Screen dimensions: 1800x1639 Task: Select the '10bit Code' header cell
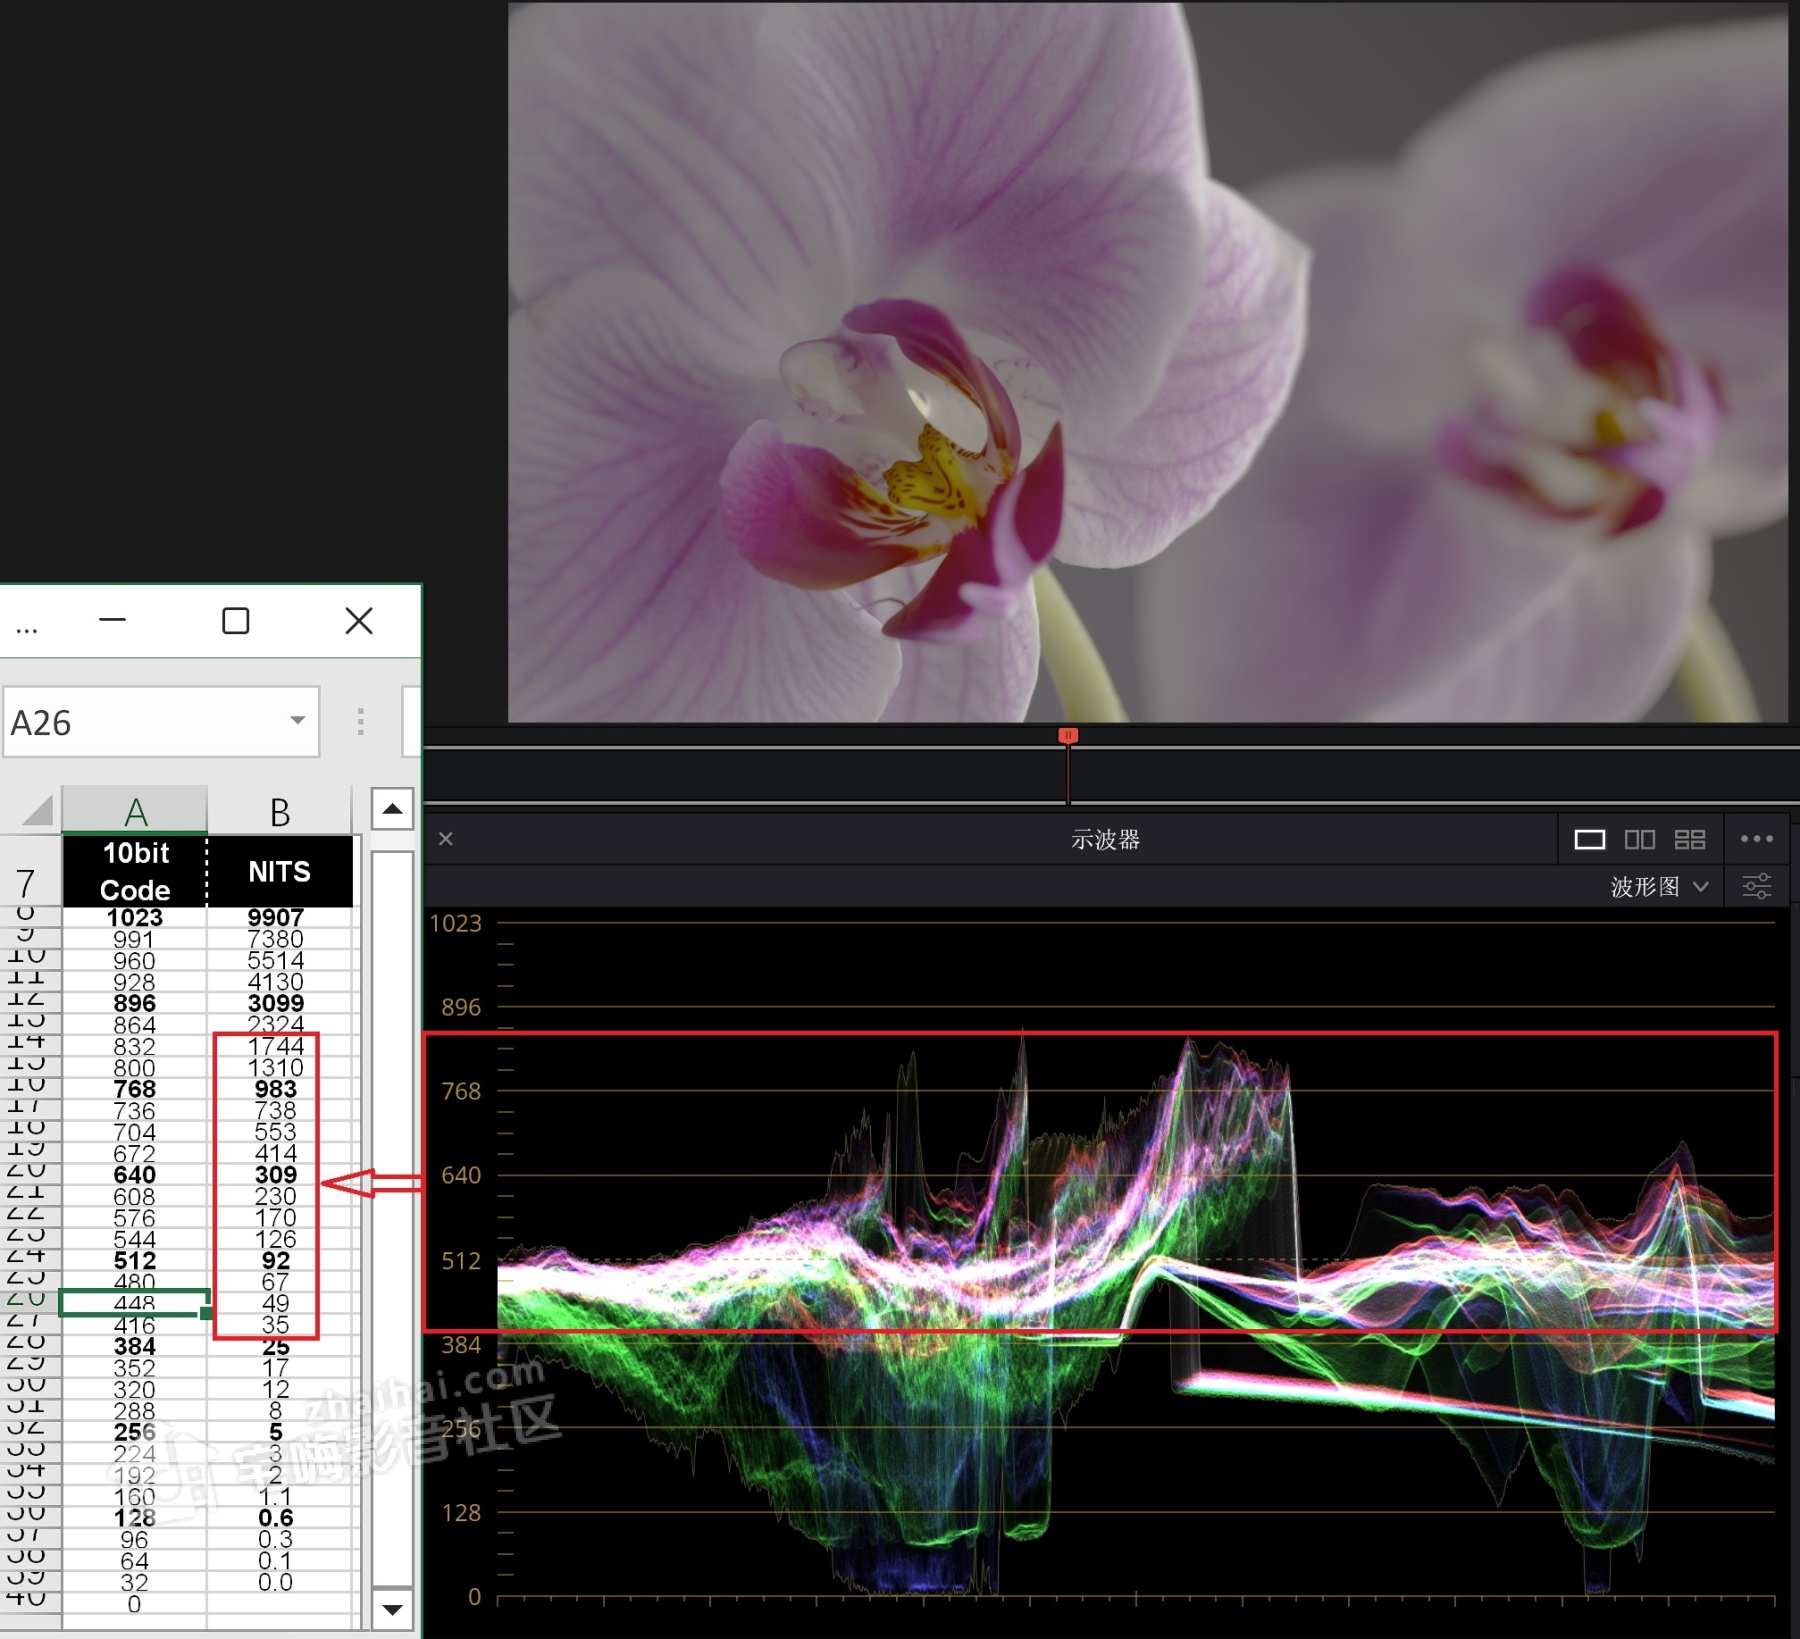135,871
